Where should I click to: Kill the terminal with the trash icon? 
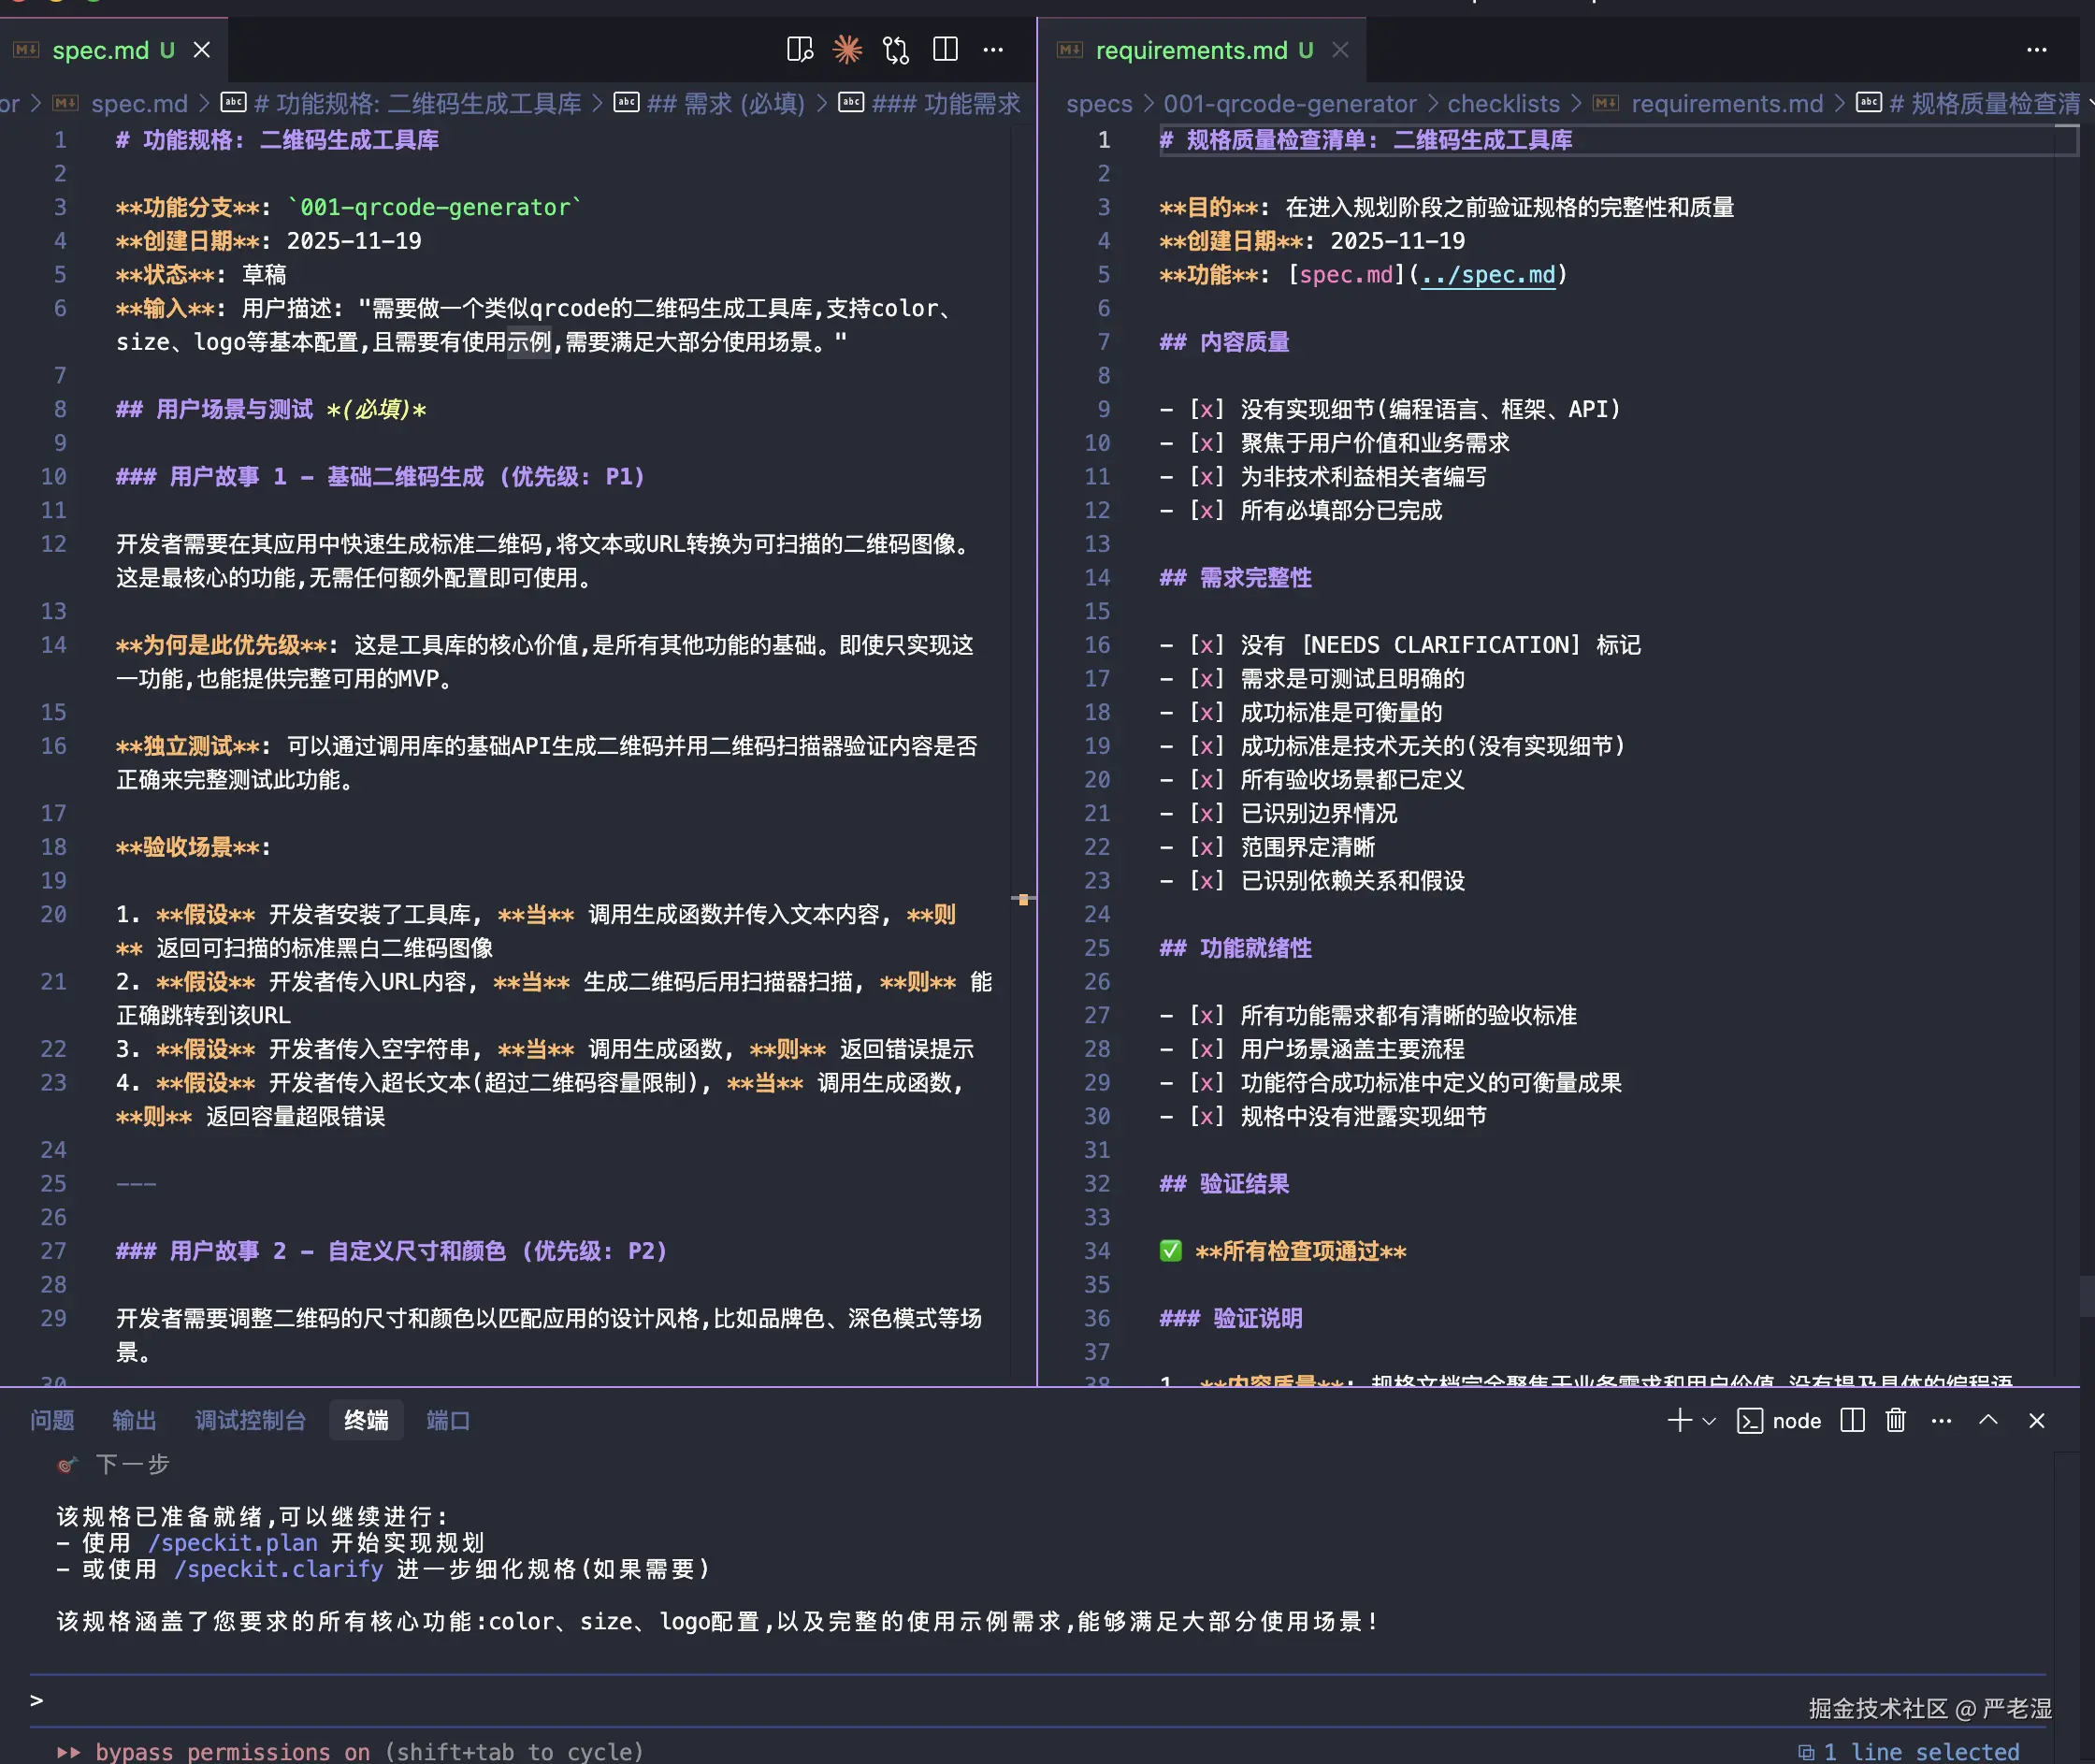click(1895, 1421)
